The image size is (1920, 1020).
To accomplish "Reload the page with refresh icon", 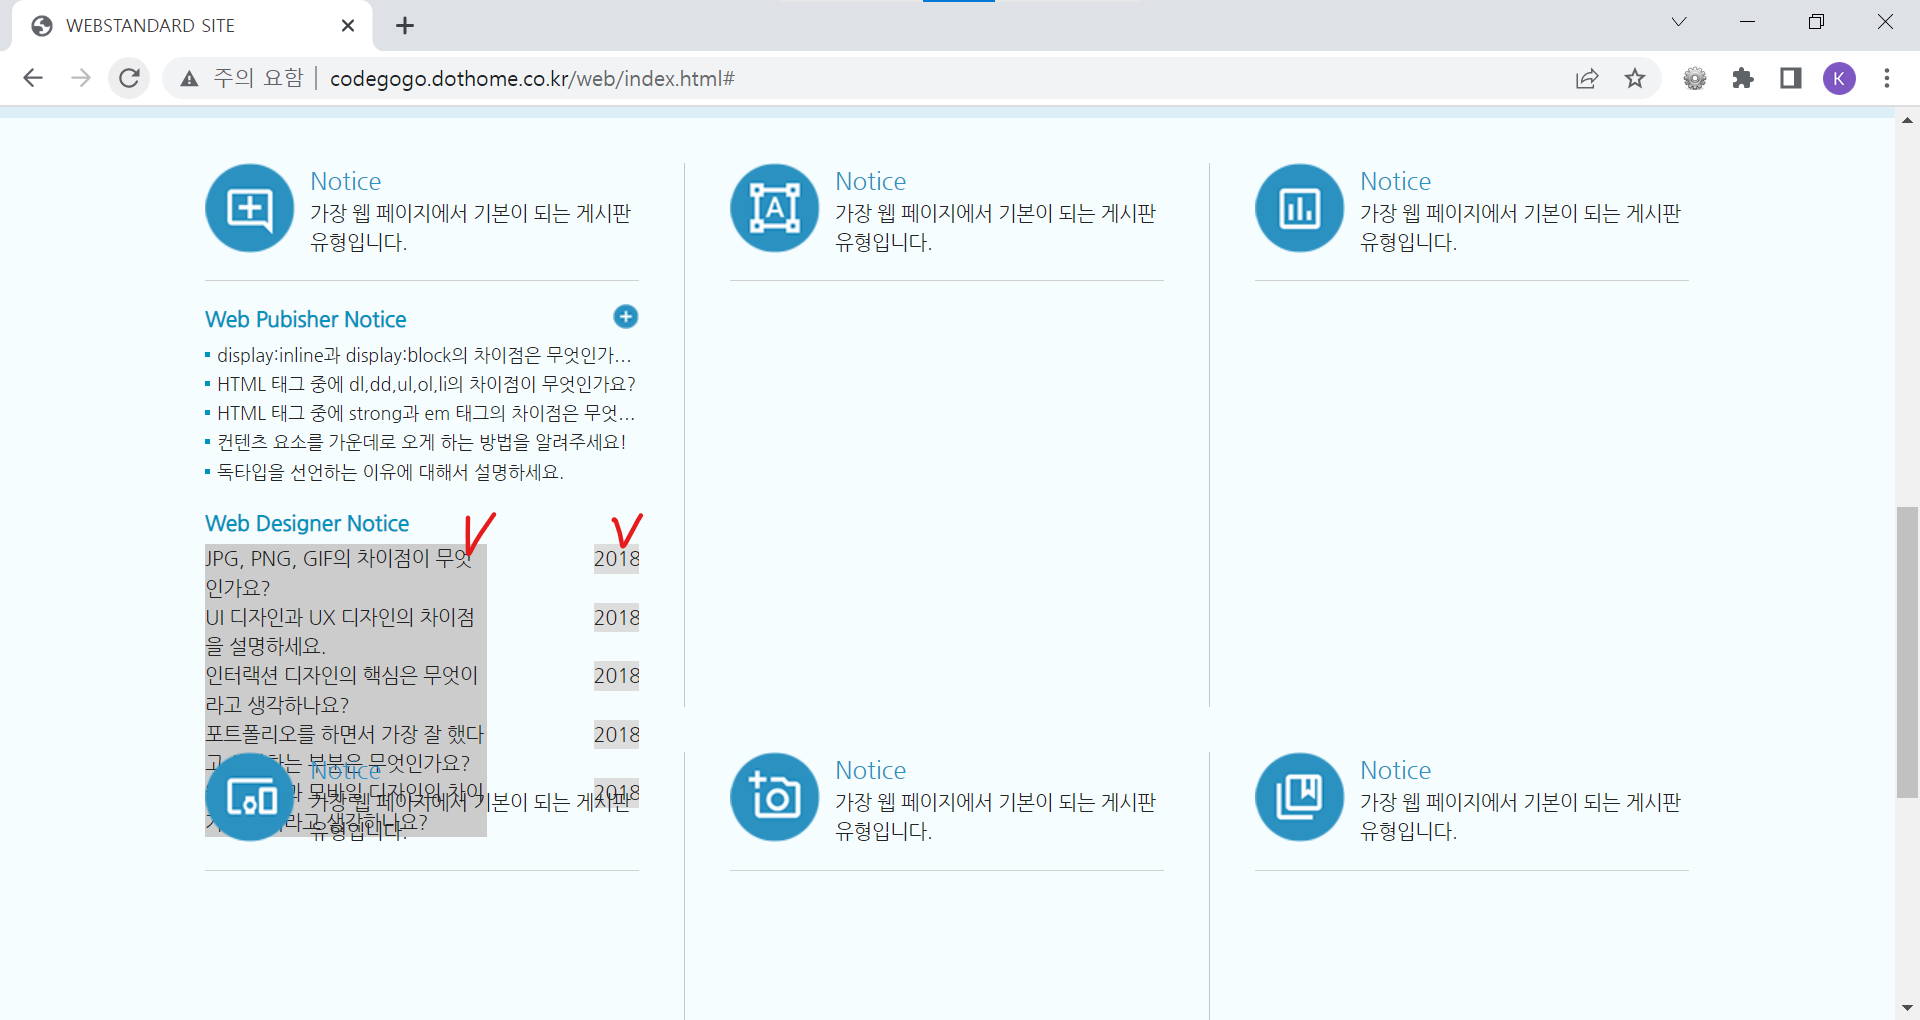I will tap(130, 78).
